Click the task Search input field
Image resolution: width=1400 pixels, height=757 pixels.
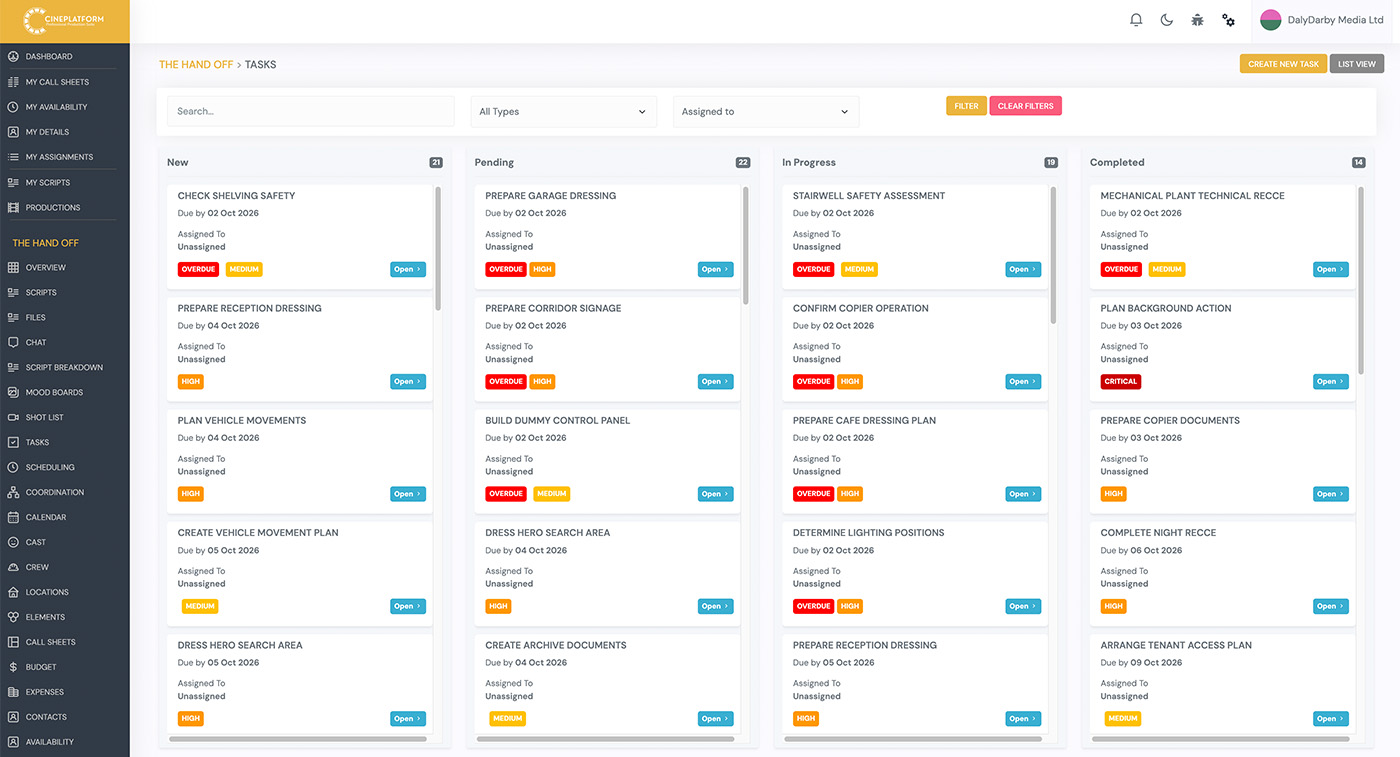[x=310, y=111]
